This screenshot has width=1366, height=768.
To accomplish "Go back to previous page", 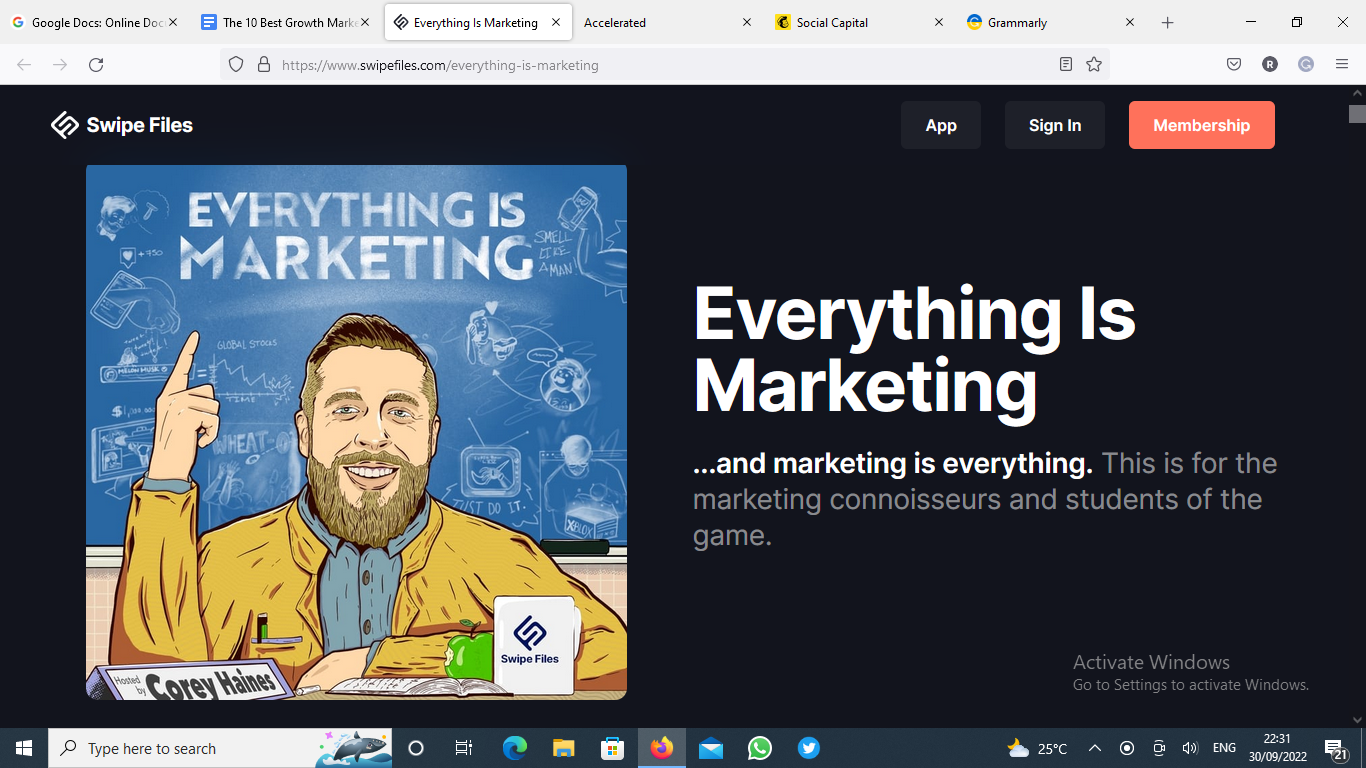I will (x=24, y=64).
